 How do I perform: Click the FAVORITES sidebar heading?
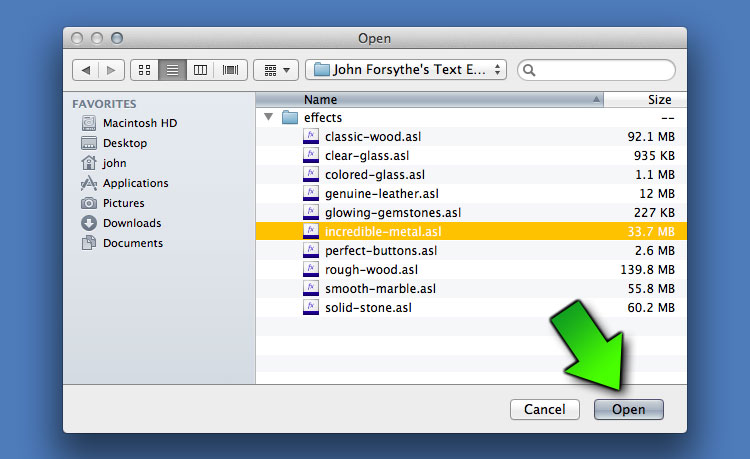click(104, 104)
